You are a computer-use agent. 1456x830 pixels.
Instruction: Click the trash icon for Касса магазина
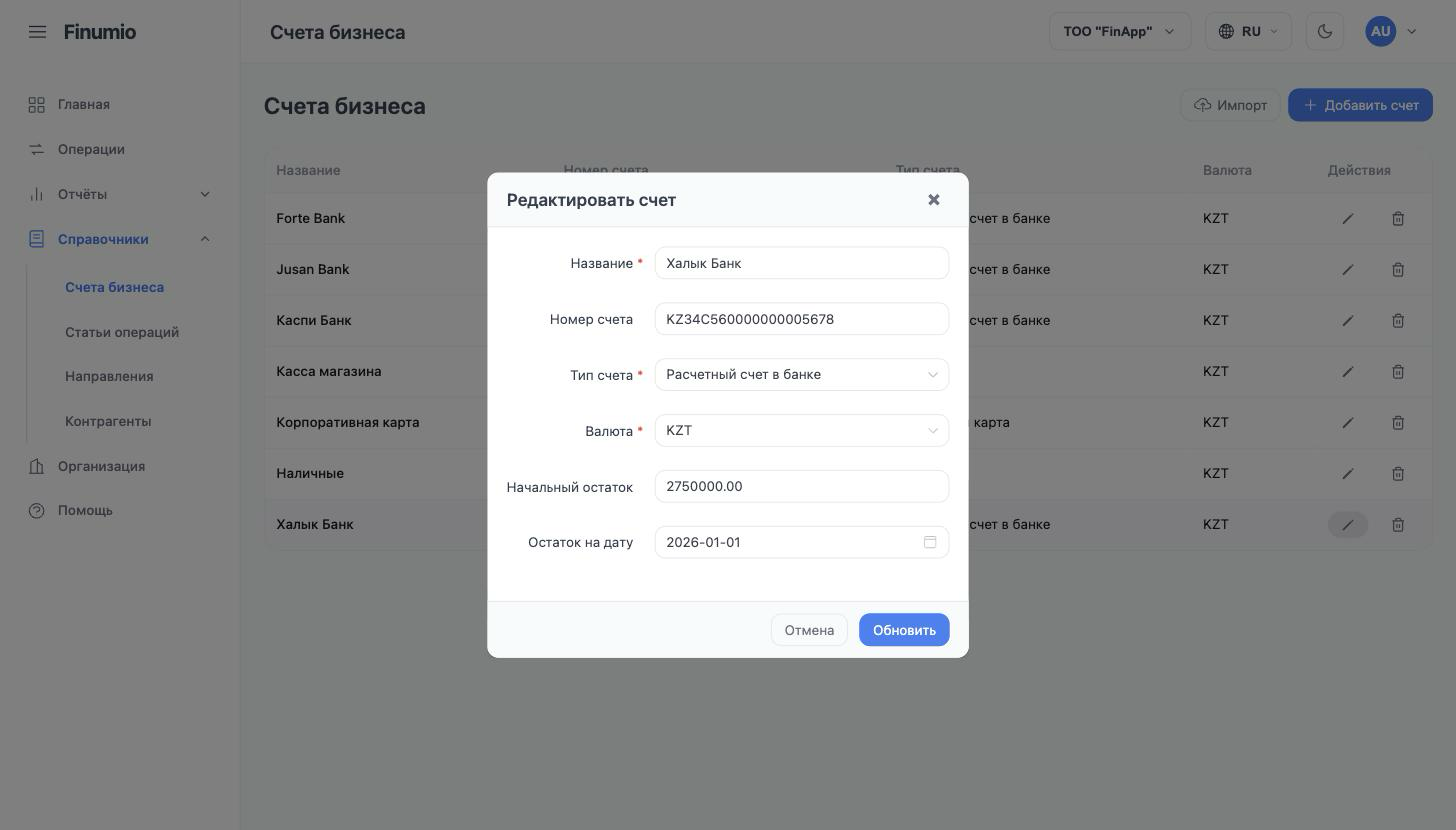1398,371
